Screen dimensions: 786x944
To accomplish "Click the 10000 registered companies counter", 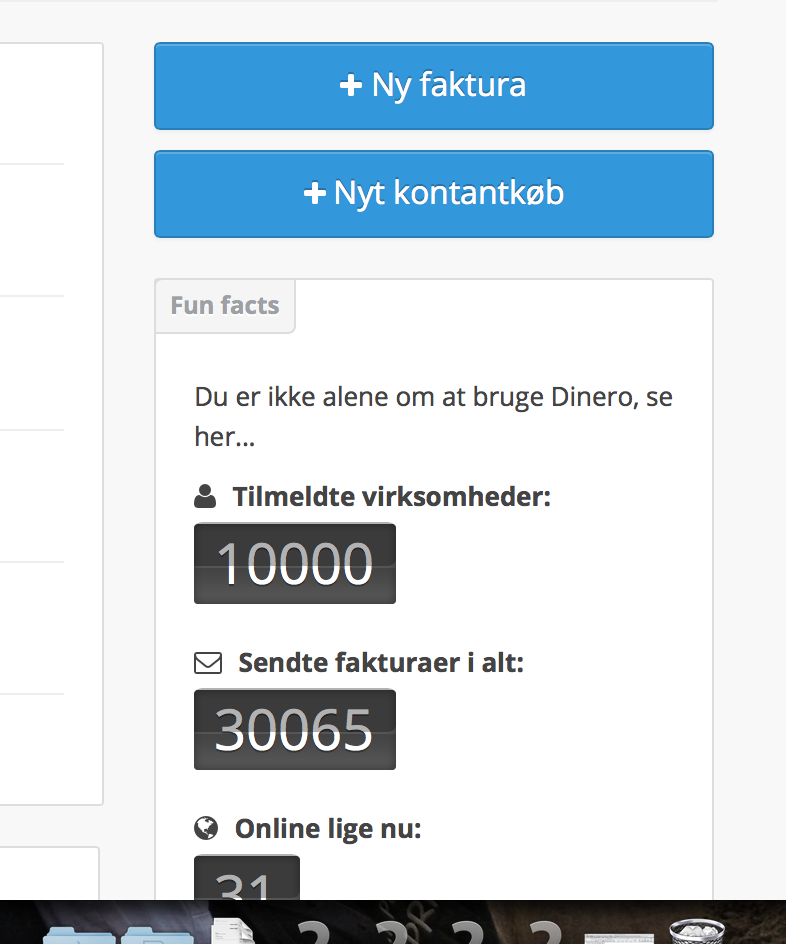I will (295, 564).
